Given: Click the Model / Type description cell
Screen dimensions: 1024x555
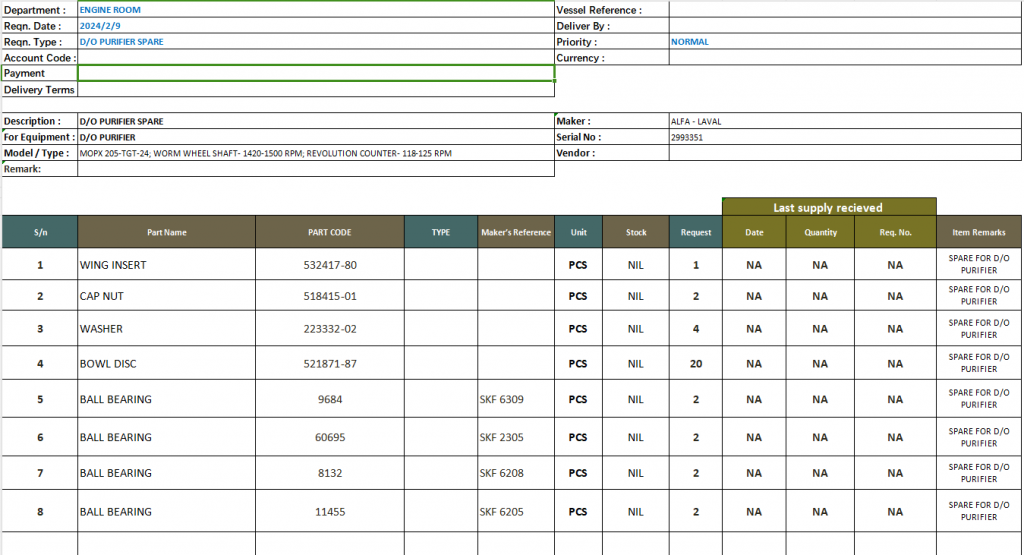Looking at the screenshot, I should coord(315,153).
